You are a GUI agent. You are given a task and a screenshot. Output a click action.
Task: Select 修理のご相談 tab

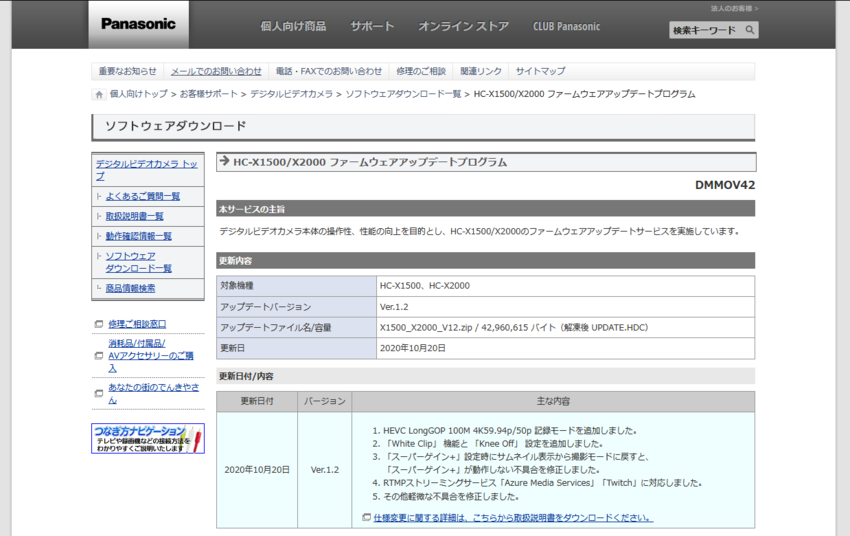421,71
